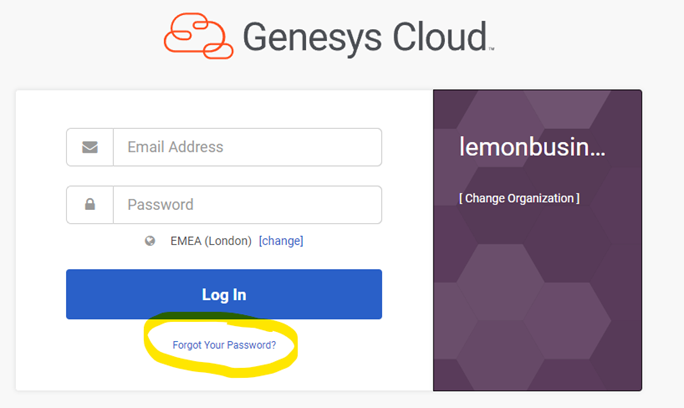Click the globe icon next to EMEA
Viewport: 684px width, 408px height.
pos(150,241)
